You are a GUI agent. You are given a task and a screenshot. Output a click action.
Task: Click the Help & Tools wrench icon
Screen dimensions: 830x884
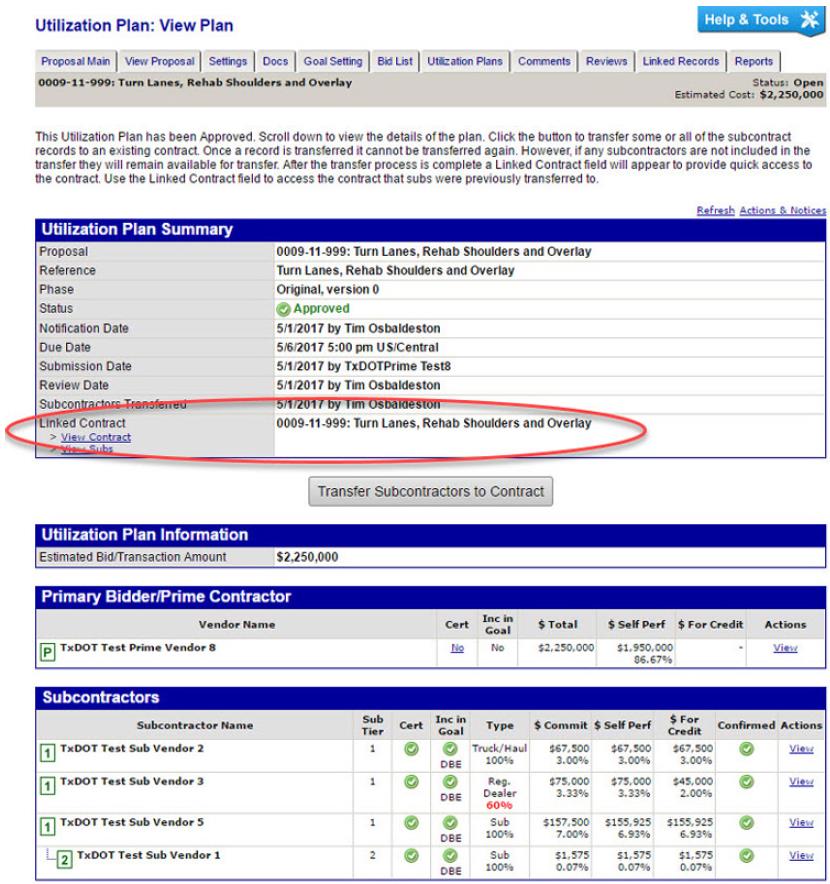[808, 20]
